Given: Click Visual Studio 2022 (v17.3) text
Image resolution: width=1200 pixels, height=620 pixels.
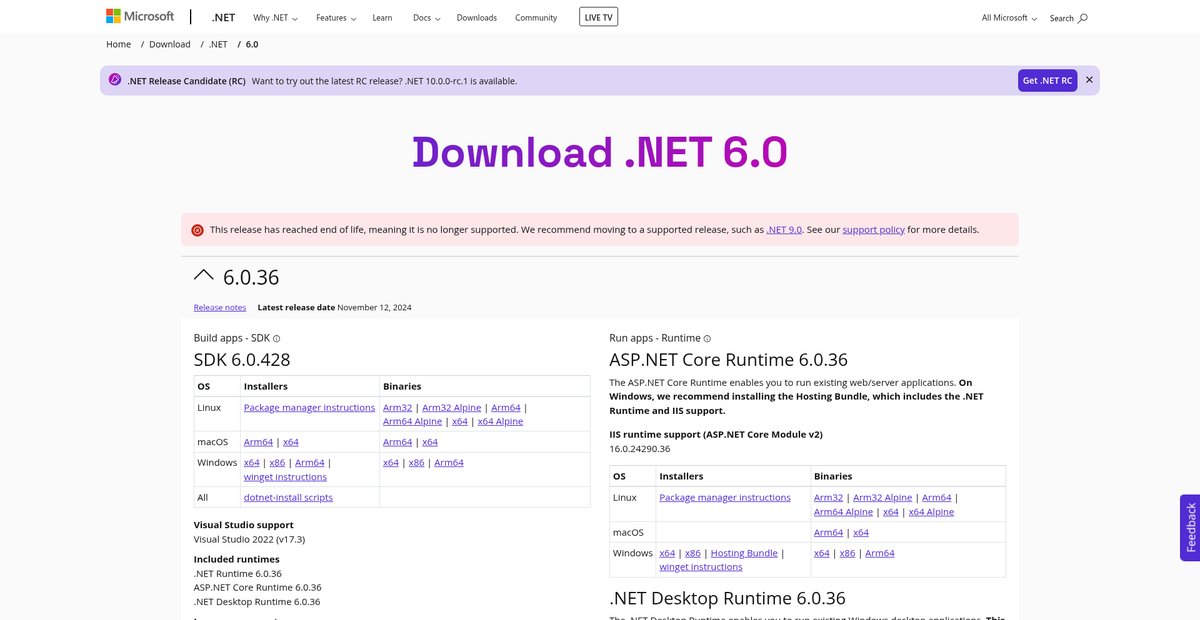Looking at the screenshot, I should (x=249, y=539).
